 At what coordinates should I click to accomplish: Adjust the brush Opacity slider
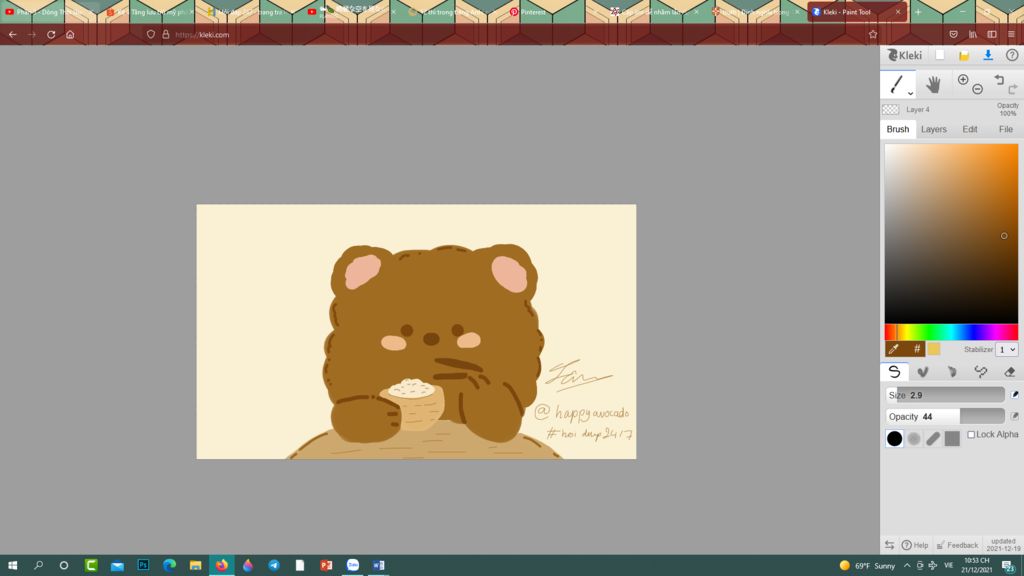(945, 416)
